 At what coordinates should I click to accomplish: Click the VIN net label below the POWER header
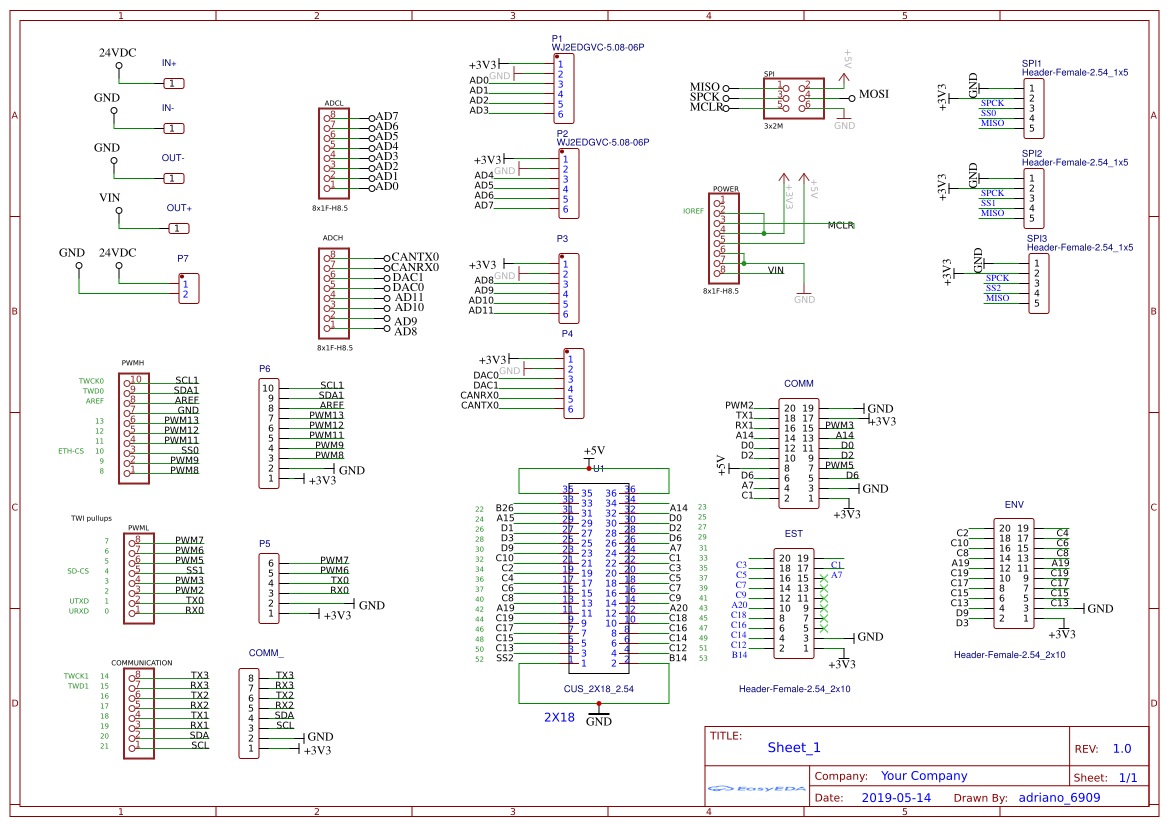coord(777,269)
